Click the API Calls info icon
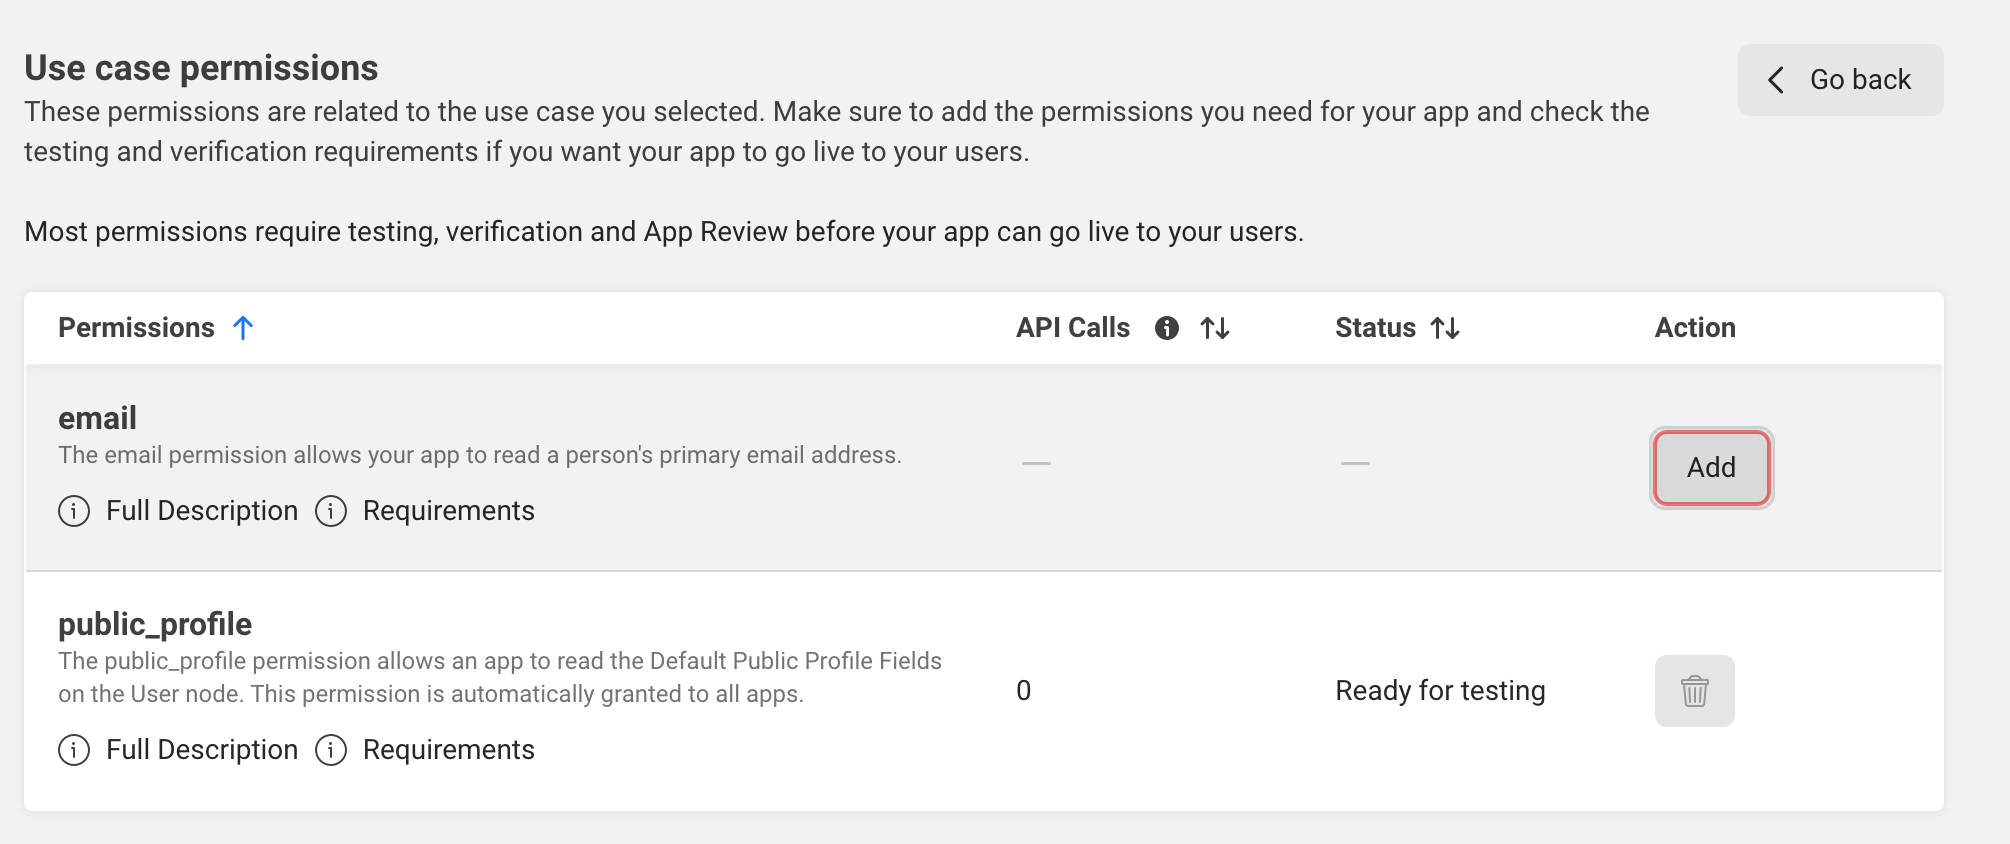 tap(1166, 328)
